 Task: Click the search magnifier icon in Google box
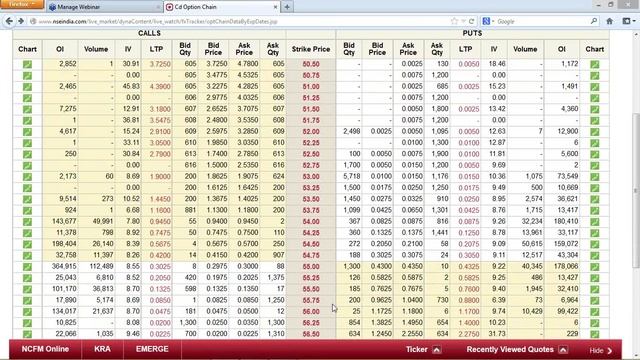(x=594, y=21)
